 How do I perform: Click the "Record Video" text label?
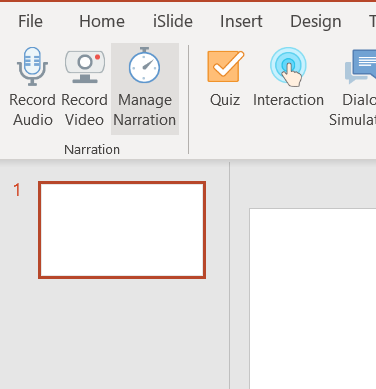point(84,110)
